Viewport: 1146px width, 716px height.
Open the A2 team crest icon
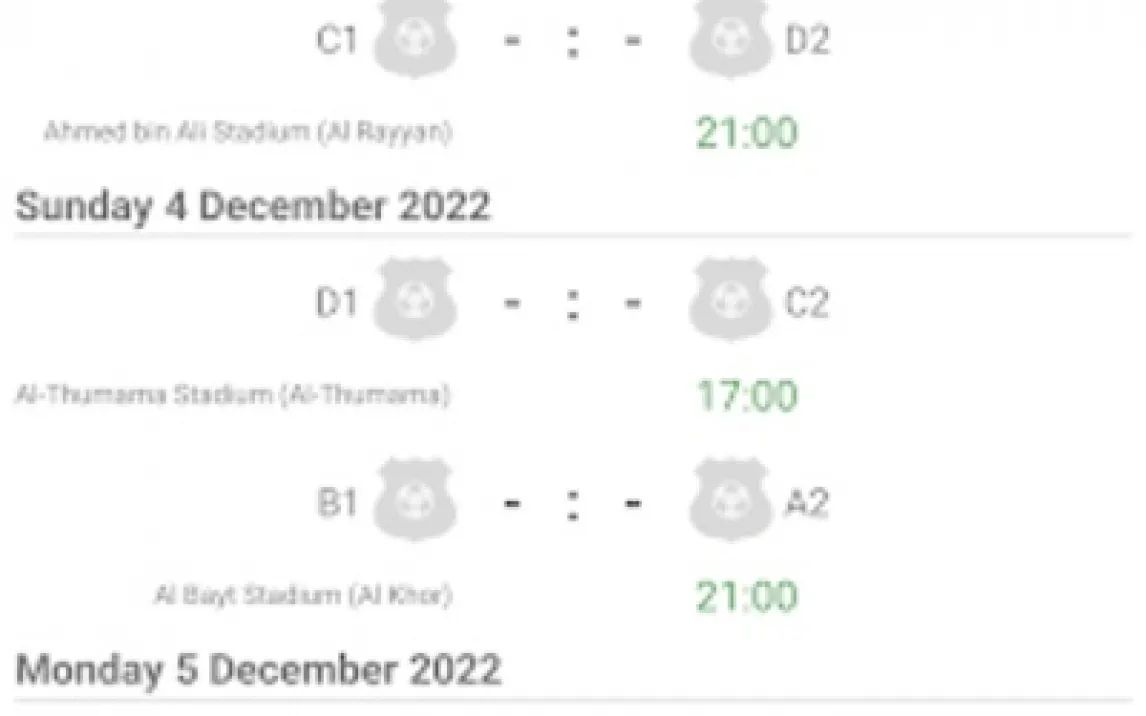click(x=730, y=502)
